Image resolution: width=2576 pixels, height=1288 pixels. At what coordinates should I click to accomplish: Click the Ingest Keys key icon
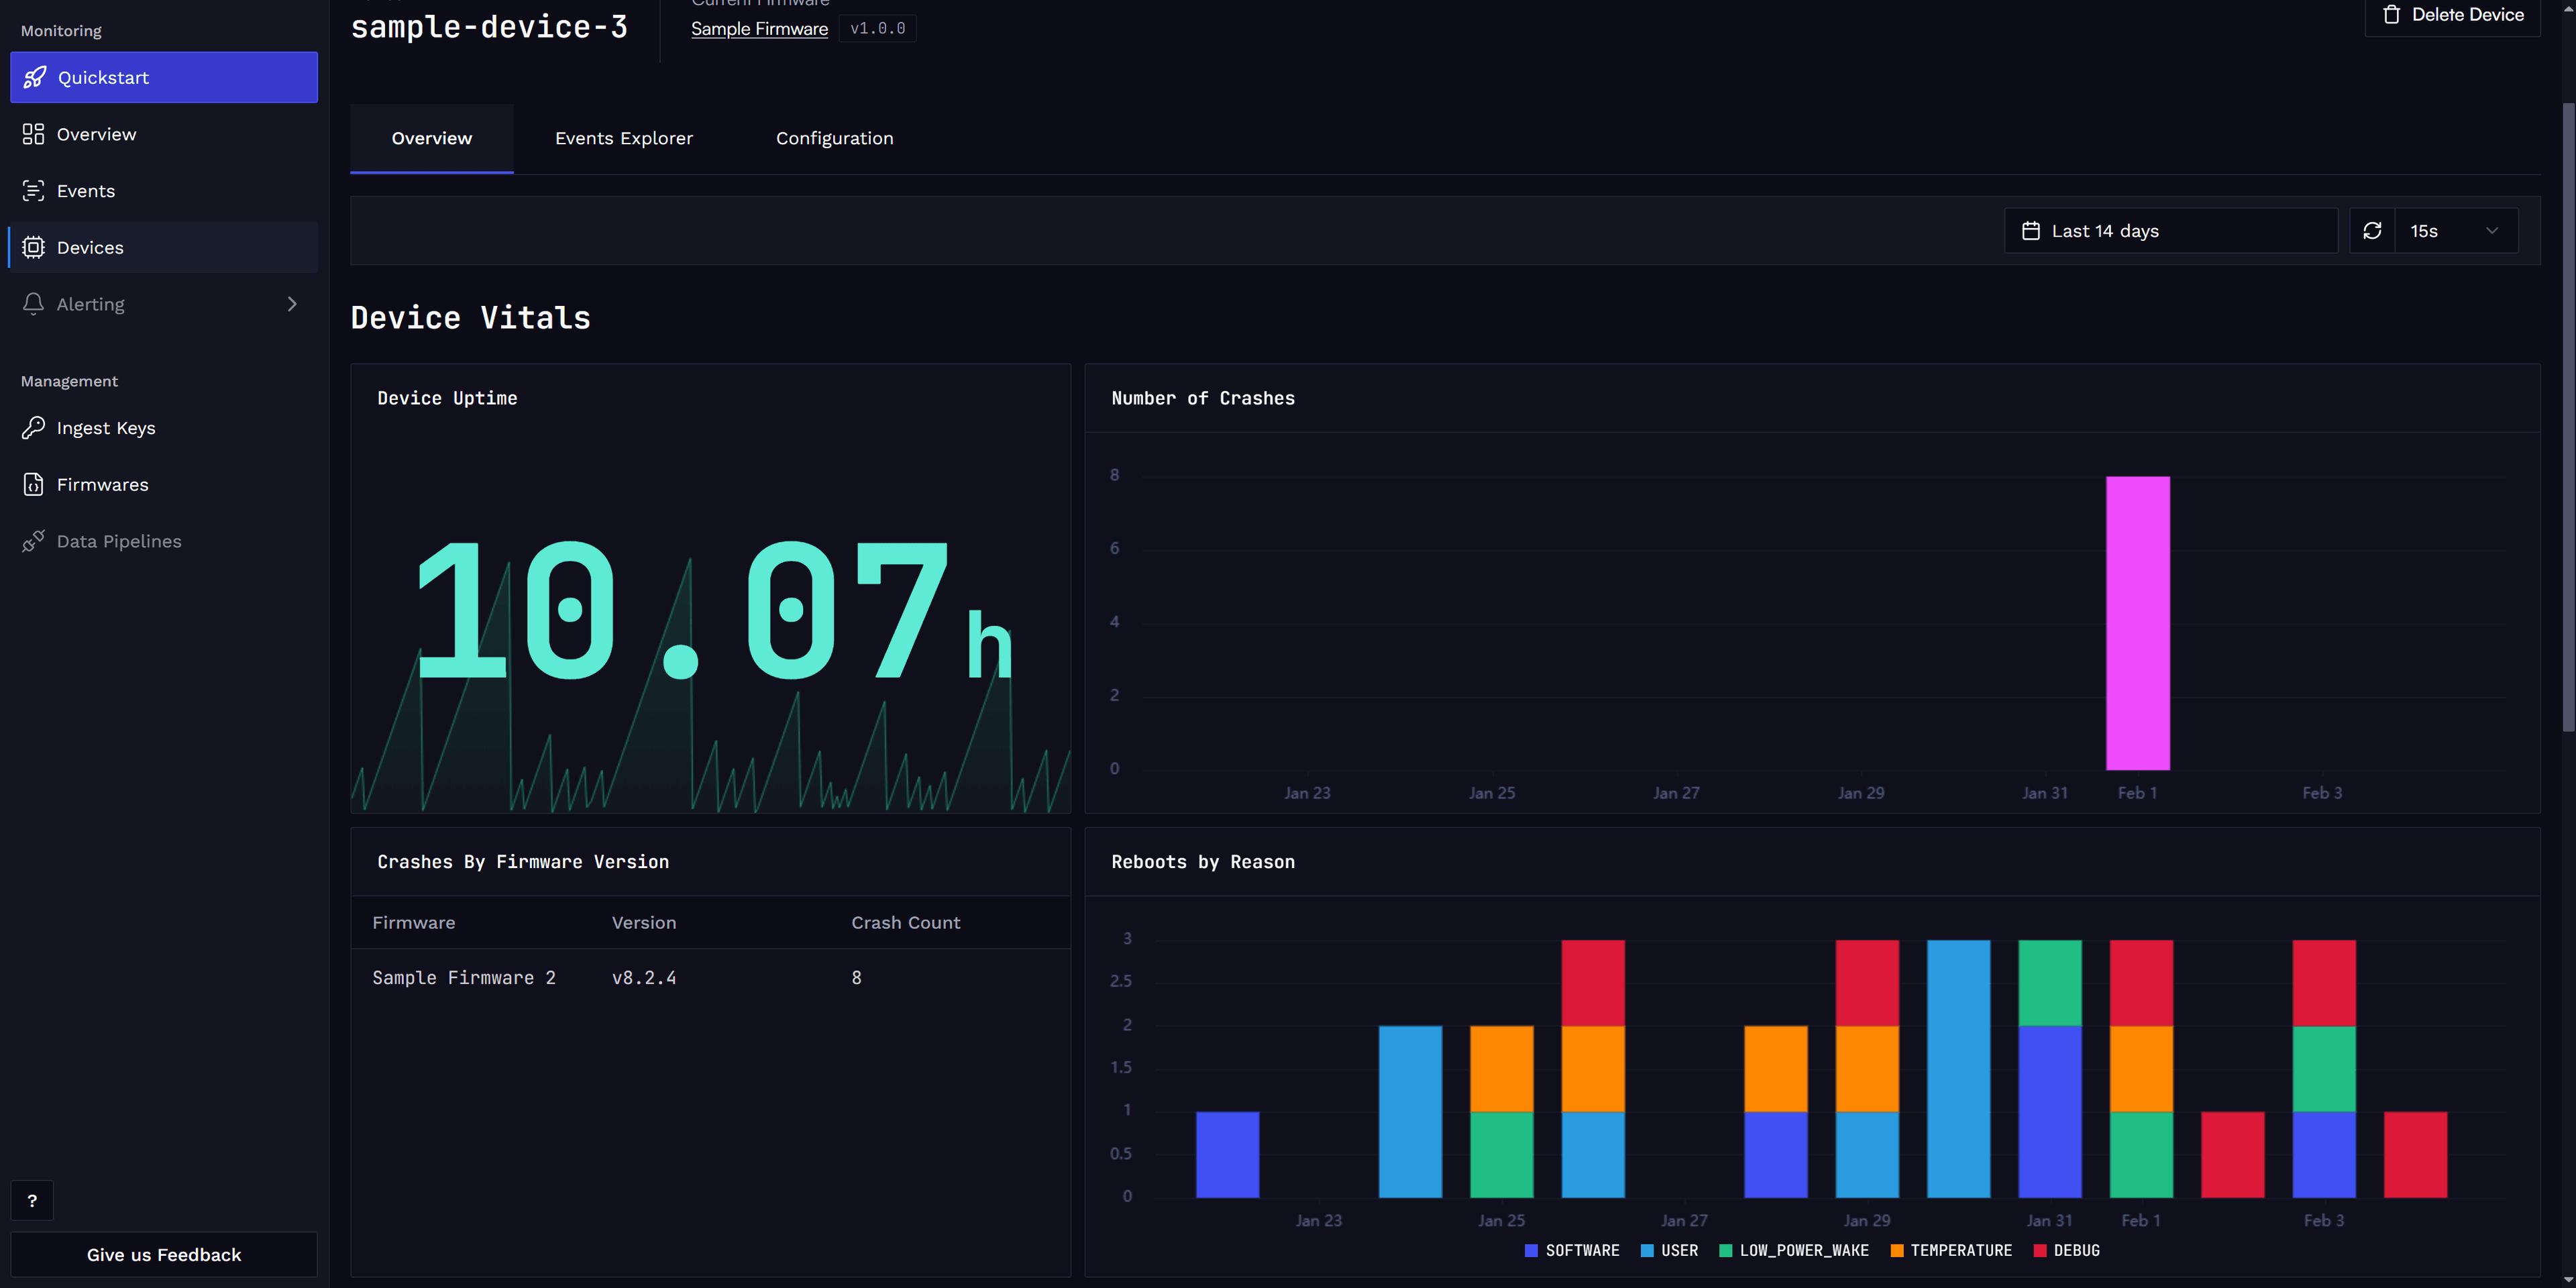tap(33, 428)
